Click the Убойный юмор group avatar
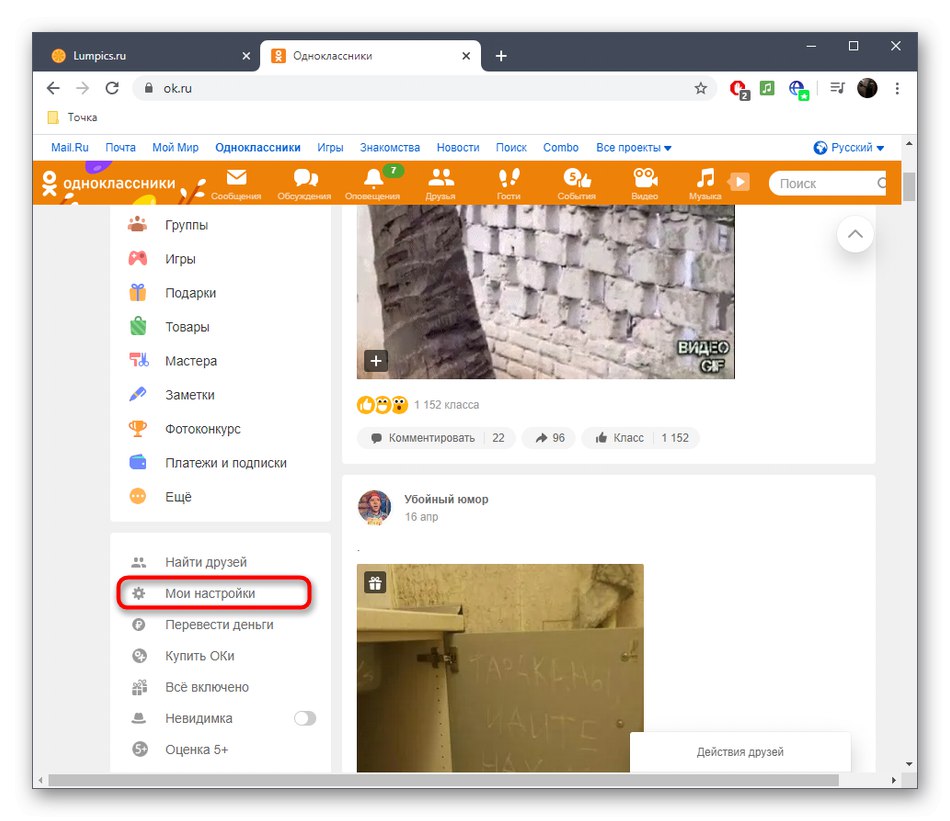This screenshot has width=950, height=821. coord(374,507)
